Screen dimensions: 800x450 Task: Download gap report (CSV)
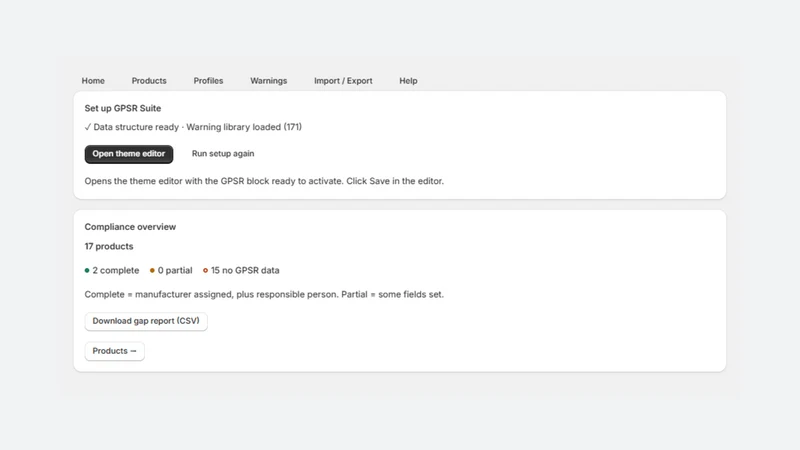click(x=146, y=321)
